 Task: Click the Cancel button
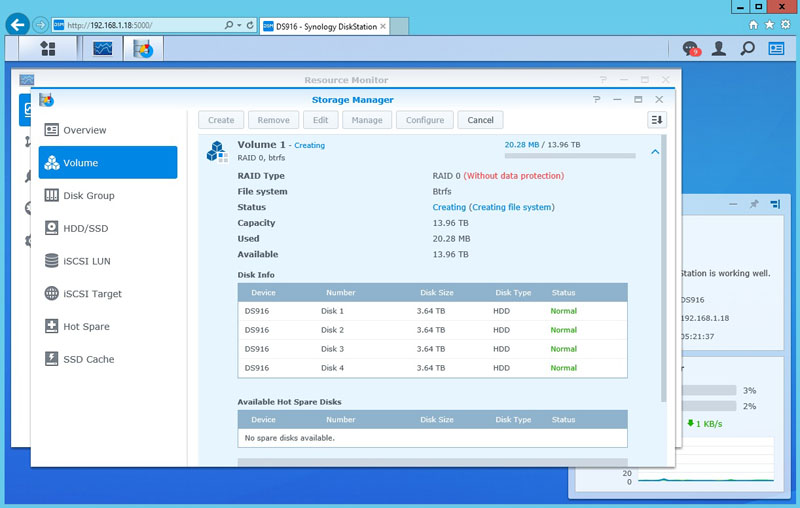480,120
